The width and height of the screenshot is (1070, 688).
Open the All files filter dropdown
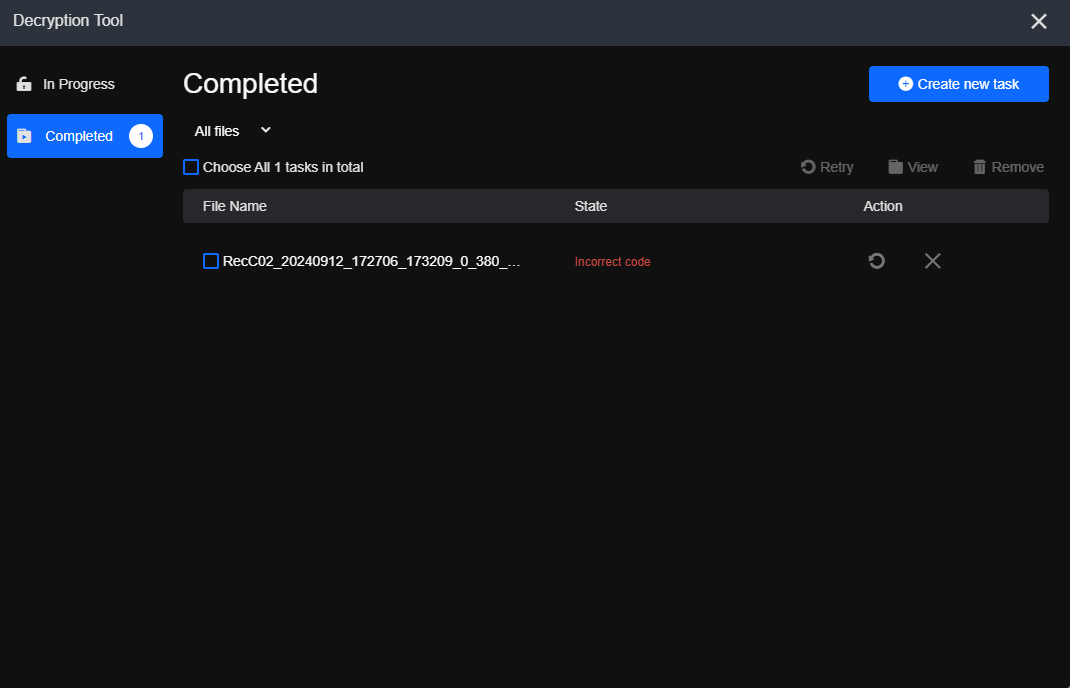233,131
